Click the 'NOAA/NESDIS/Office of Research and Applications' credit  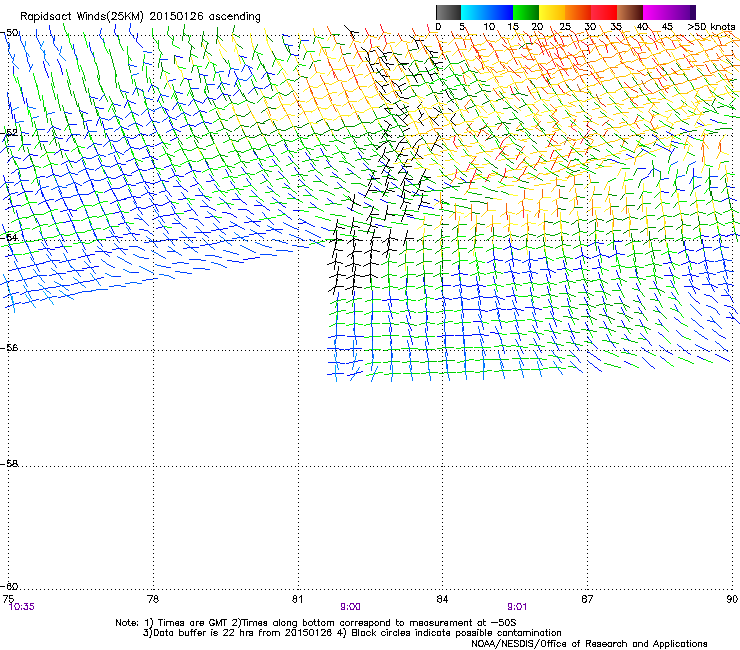click(x=589, y=644)
